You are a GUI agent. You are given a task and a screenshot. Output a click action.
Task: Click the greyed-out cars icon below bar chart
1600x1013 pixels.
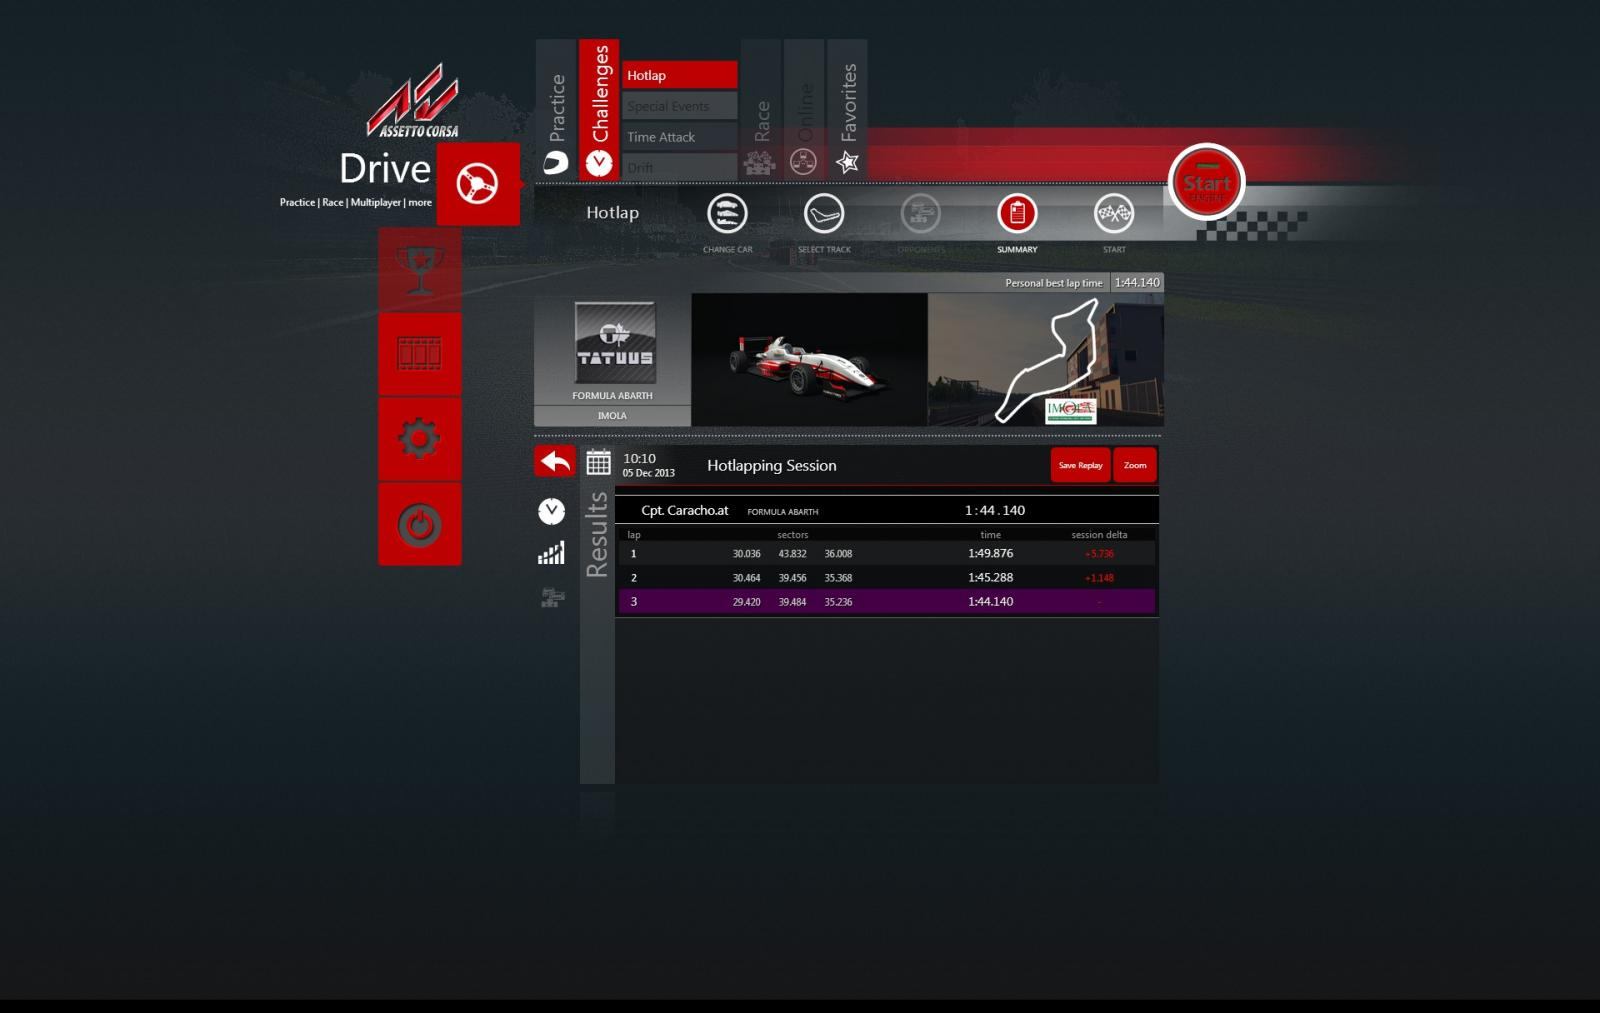(552, 597)
